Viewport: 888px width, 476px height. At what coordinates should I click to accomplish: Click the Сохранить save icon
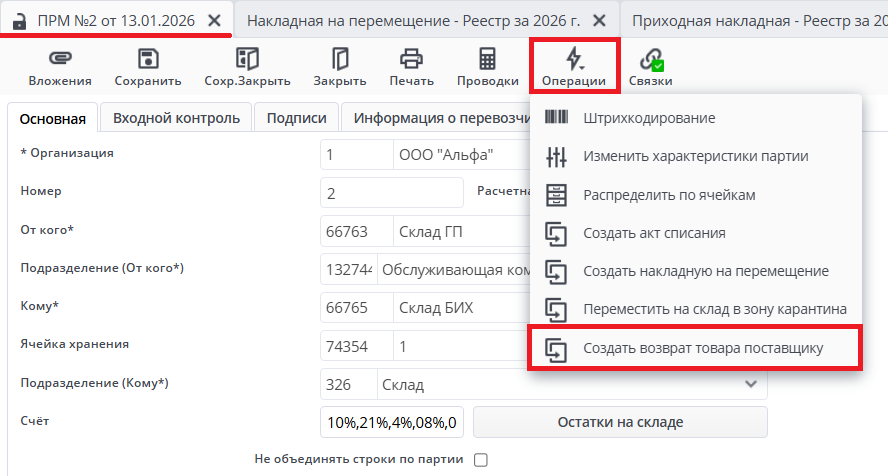(148, 59)
